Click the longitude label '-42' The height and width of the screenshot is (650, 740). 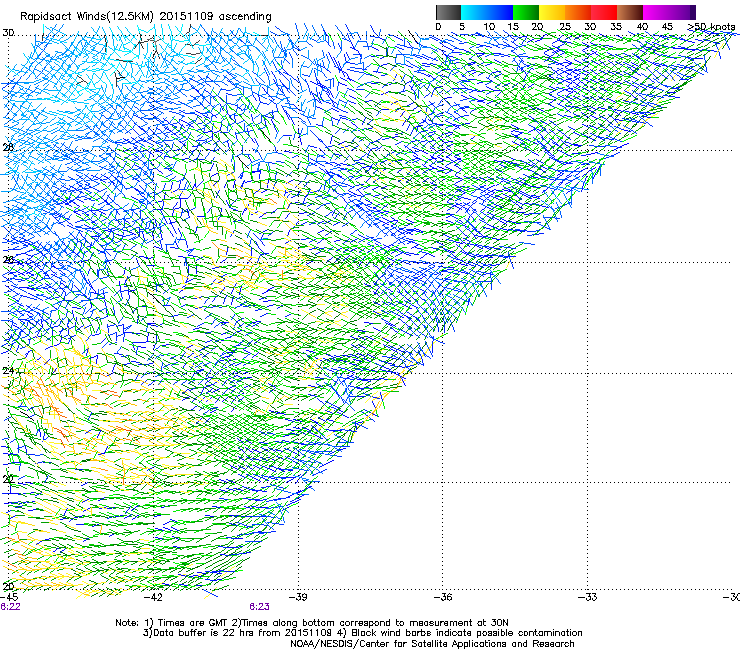click(153, 597)
